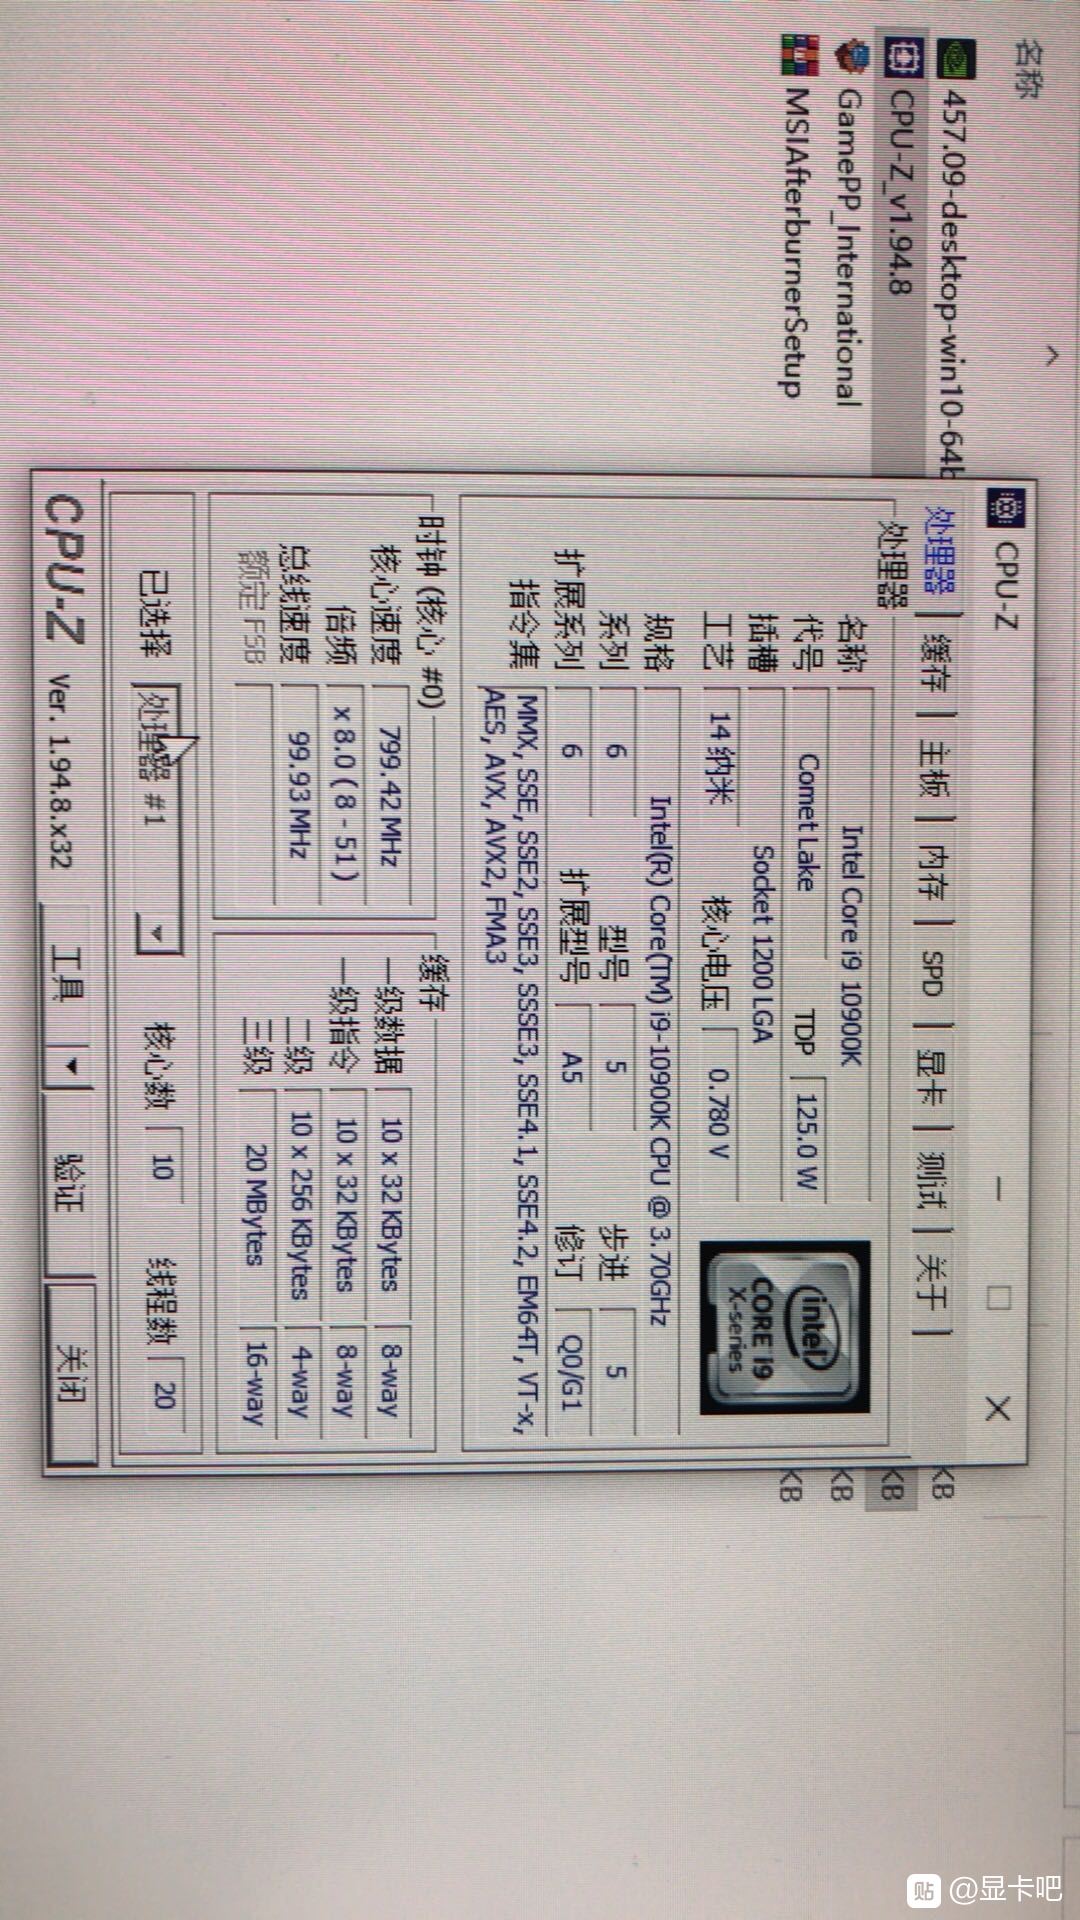Click the core voltage value '0.780 V'
This screenshot has width=1080, height=1920.
(x=719, y=1113)
